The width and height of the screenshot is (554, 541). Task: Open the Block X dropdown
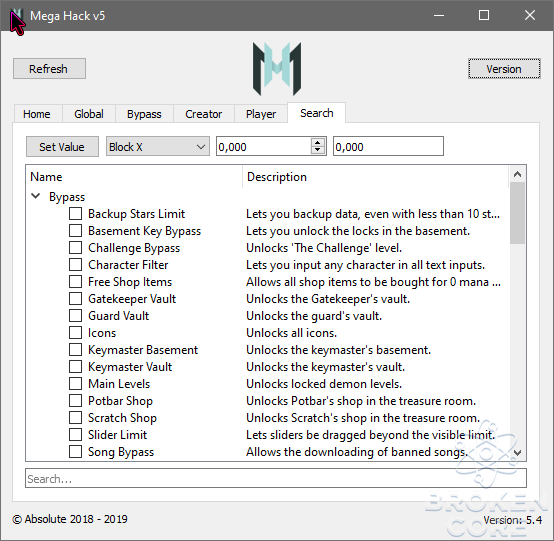click(158, 146)
